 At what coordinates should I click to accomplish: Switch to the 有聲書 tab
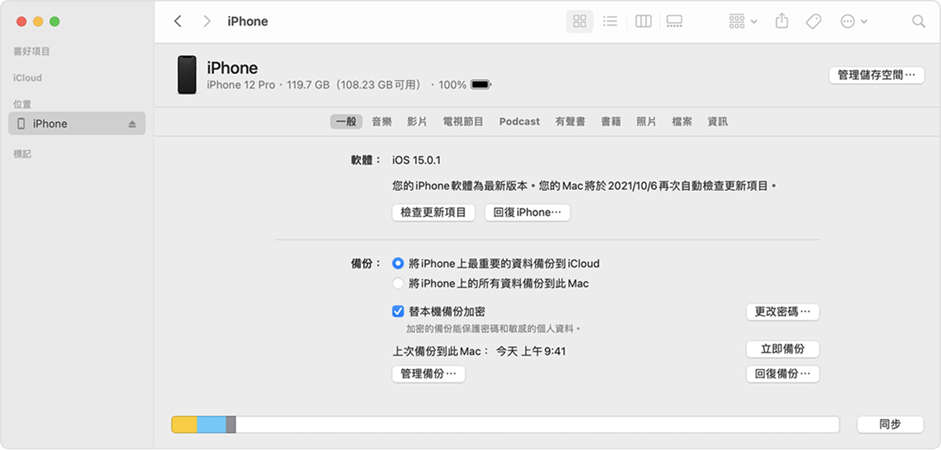570,122
